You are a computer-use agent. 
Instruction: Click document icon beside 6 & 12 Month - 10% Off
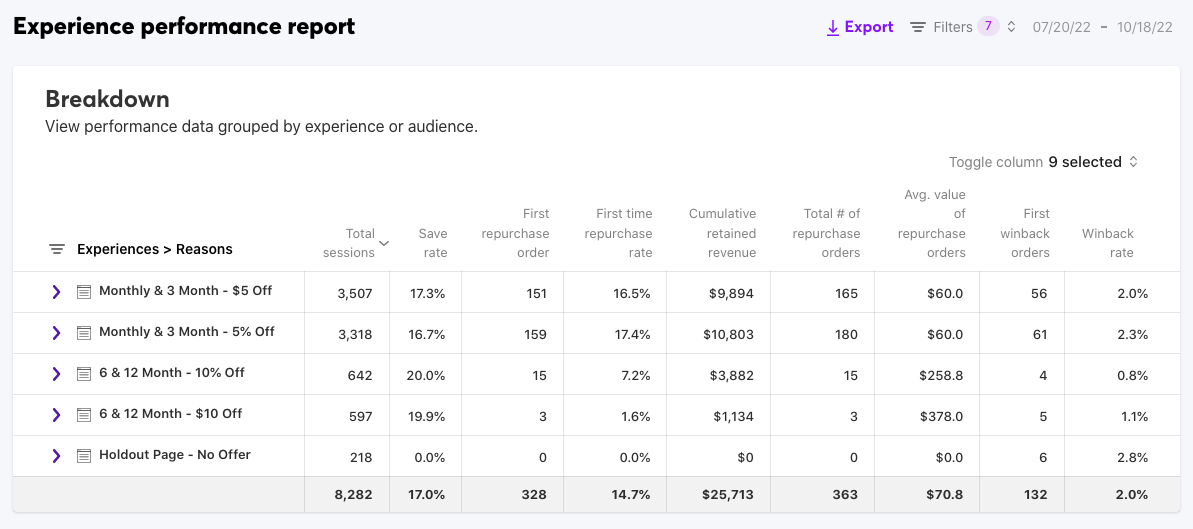tap(84, 374)
